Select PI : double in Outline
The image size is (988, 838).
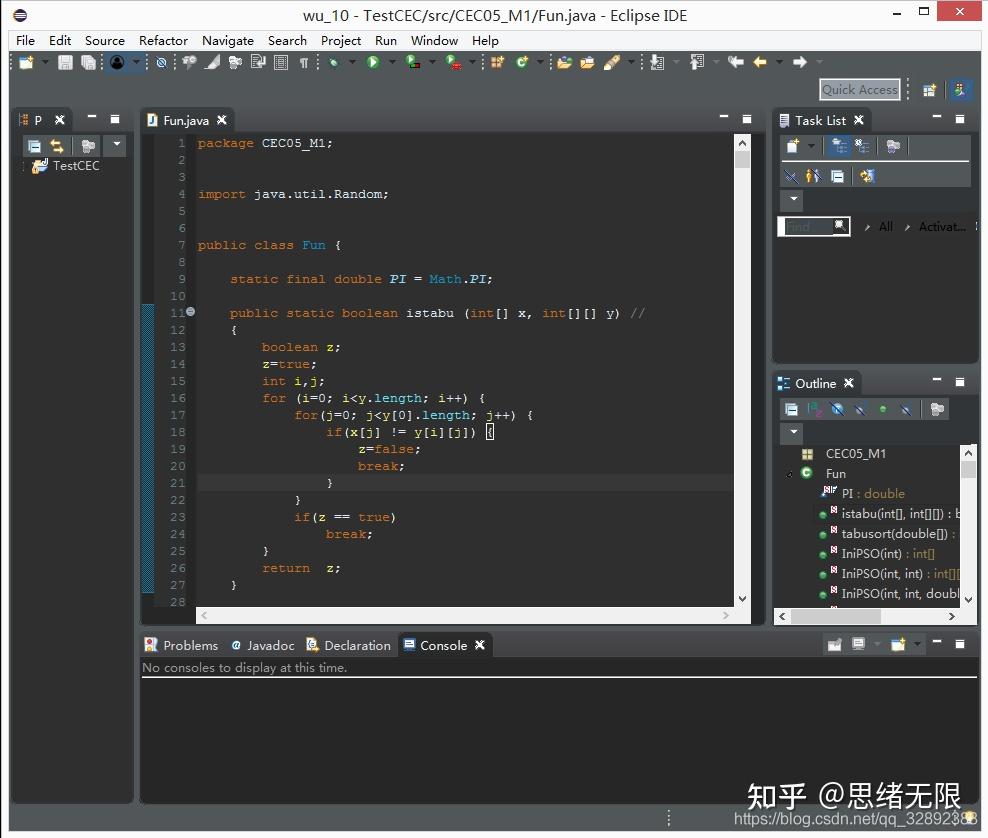863,493
